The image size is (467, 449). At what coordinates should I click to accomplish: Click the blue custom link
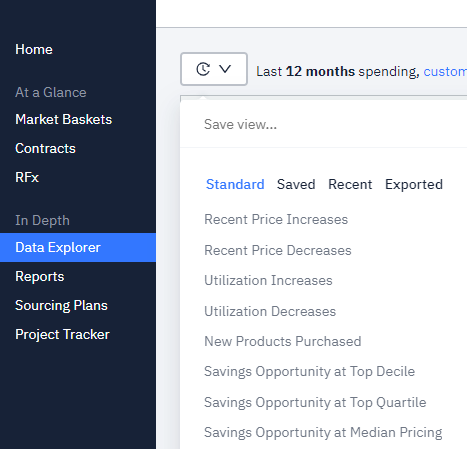(x=445, y=71)
